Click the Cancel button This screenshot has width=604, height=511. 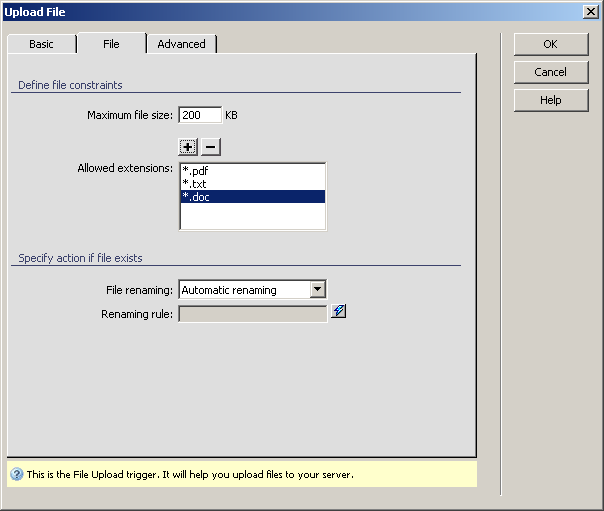click(550, 72)
